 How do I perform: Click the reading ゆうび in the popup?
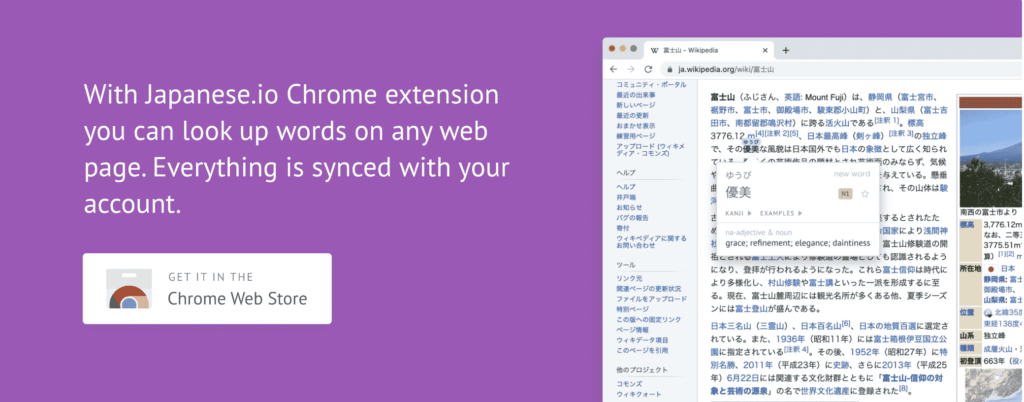tap(738, 175)
